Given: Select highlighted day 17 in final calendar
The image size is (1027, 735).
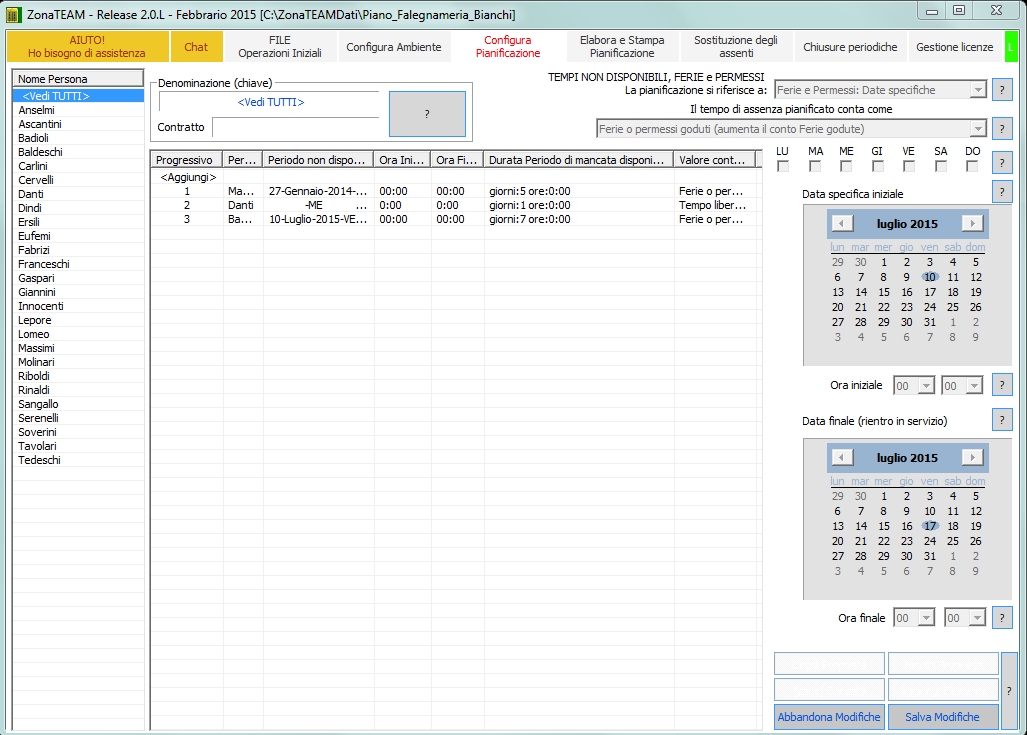Looking at the screenshot, I should click(930, 525).
